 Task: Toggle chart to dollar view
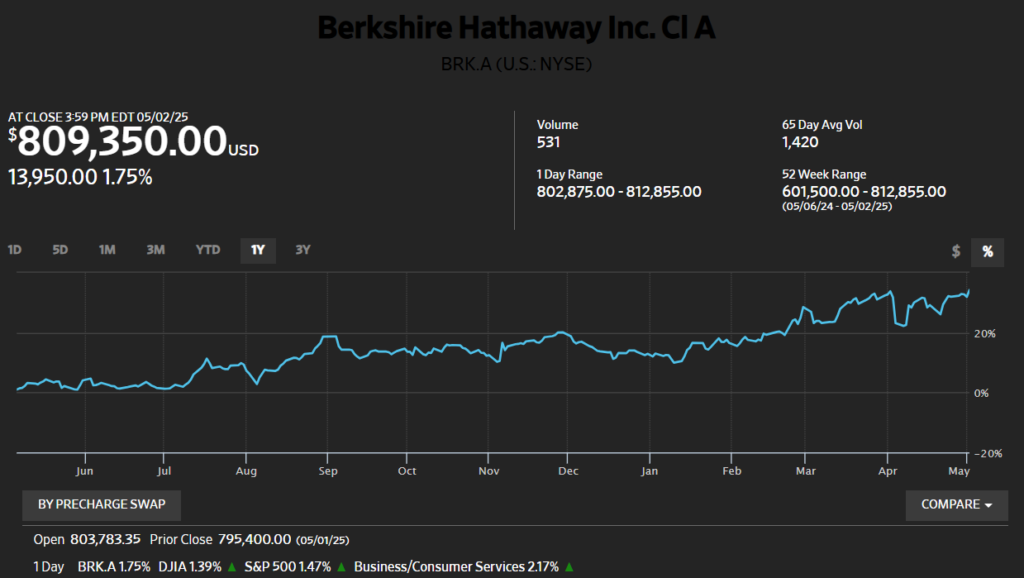tap(955, 251)
